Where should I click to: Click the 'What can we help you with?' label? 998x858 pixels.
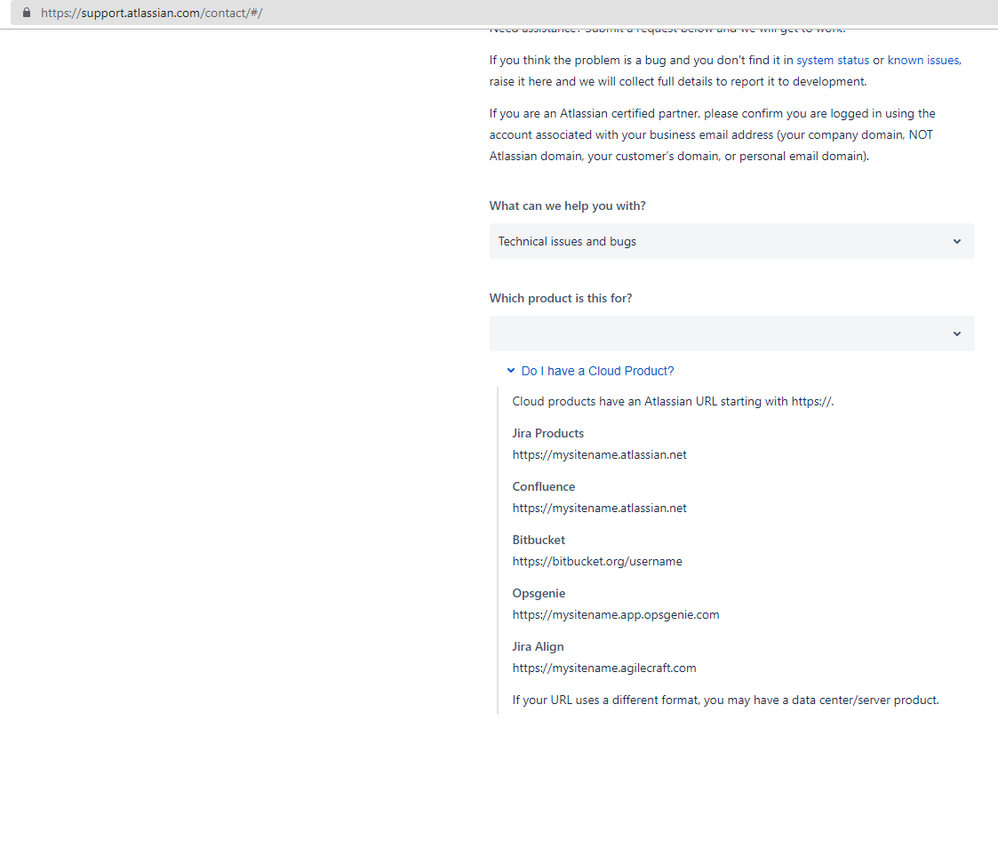point(567,206)
